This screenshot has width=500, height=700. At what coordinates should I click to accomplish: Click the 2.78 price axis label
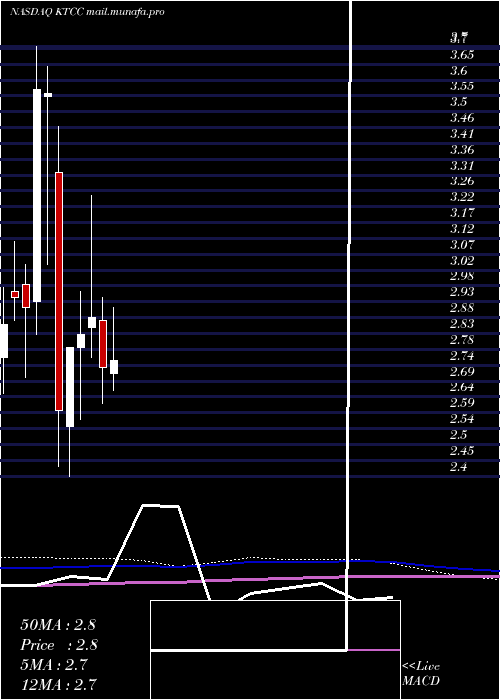point(462,340)
